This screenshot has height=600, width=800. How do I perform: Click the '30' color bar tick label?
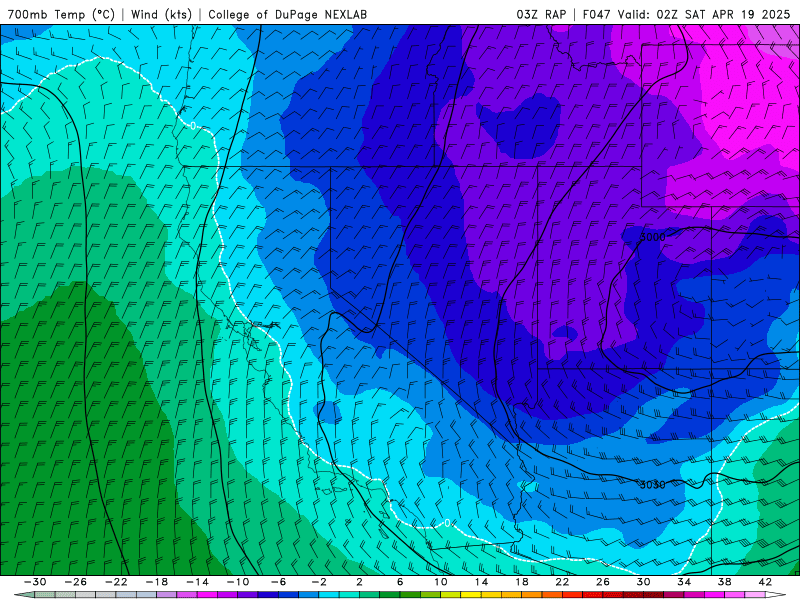click(643, 582)
